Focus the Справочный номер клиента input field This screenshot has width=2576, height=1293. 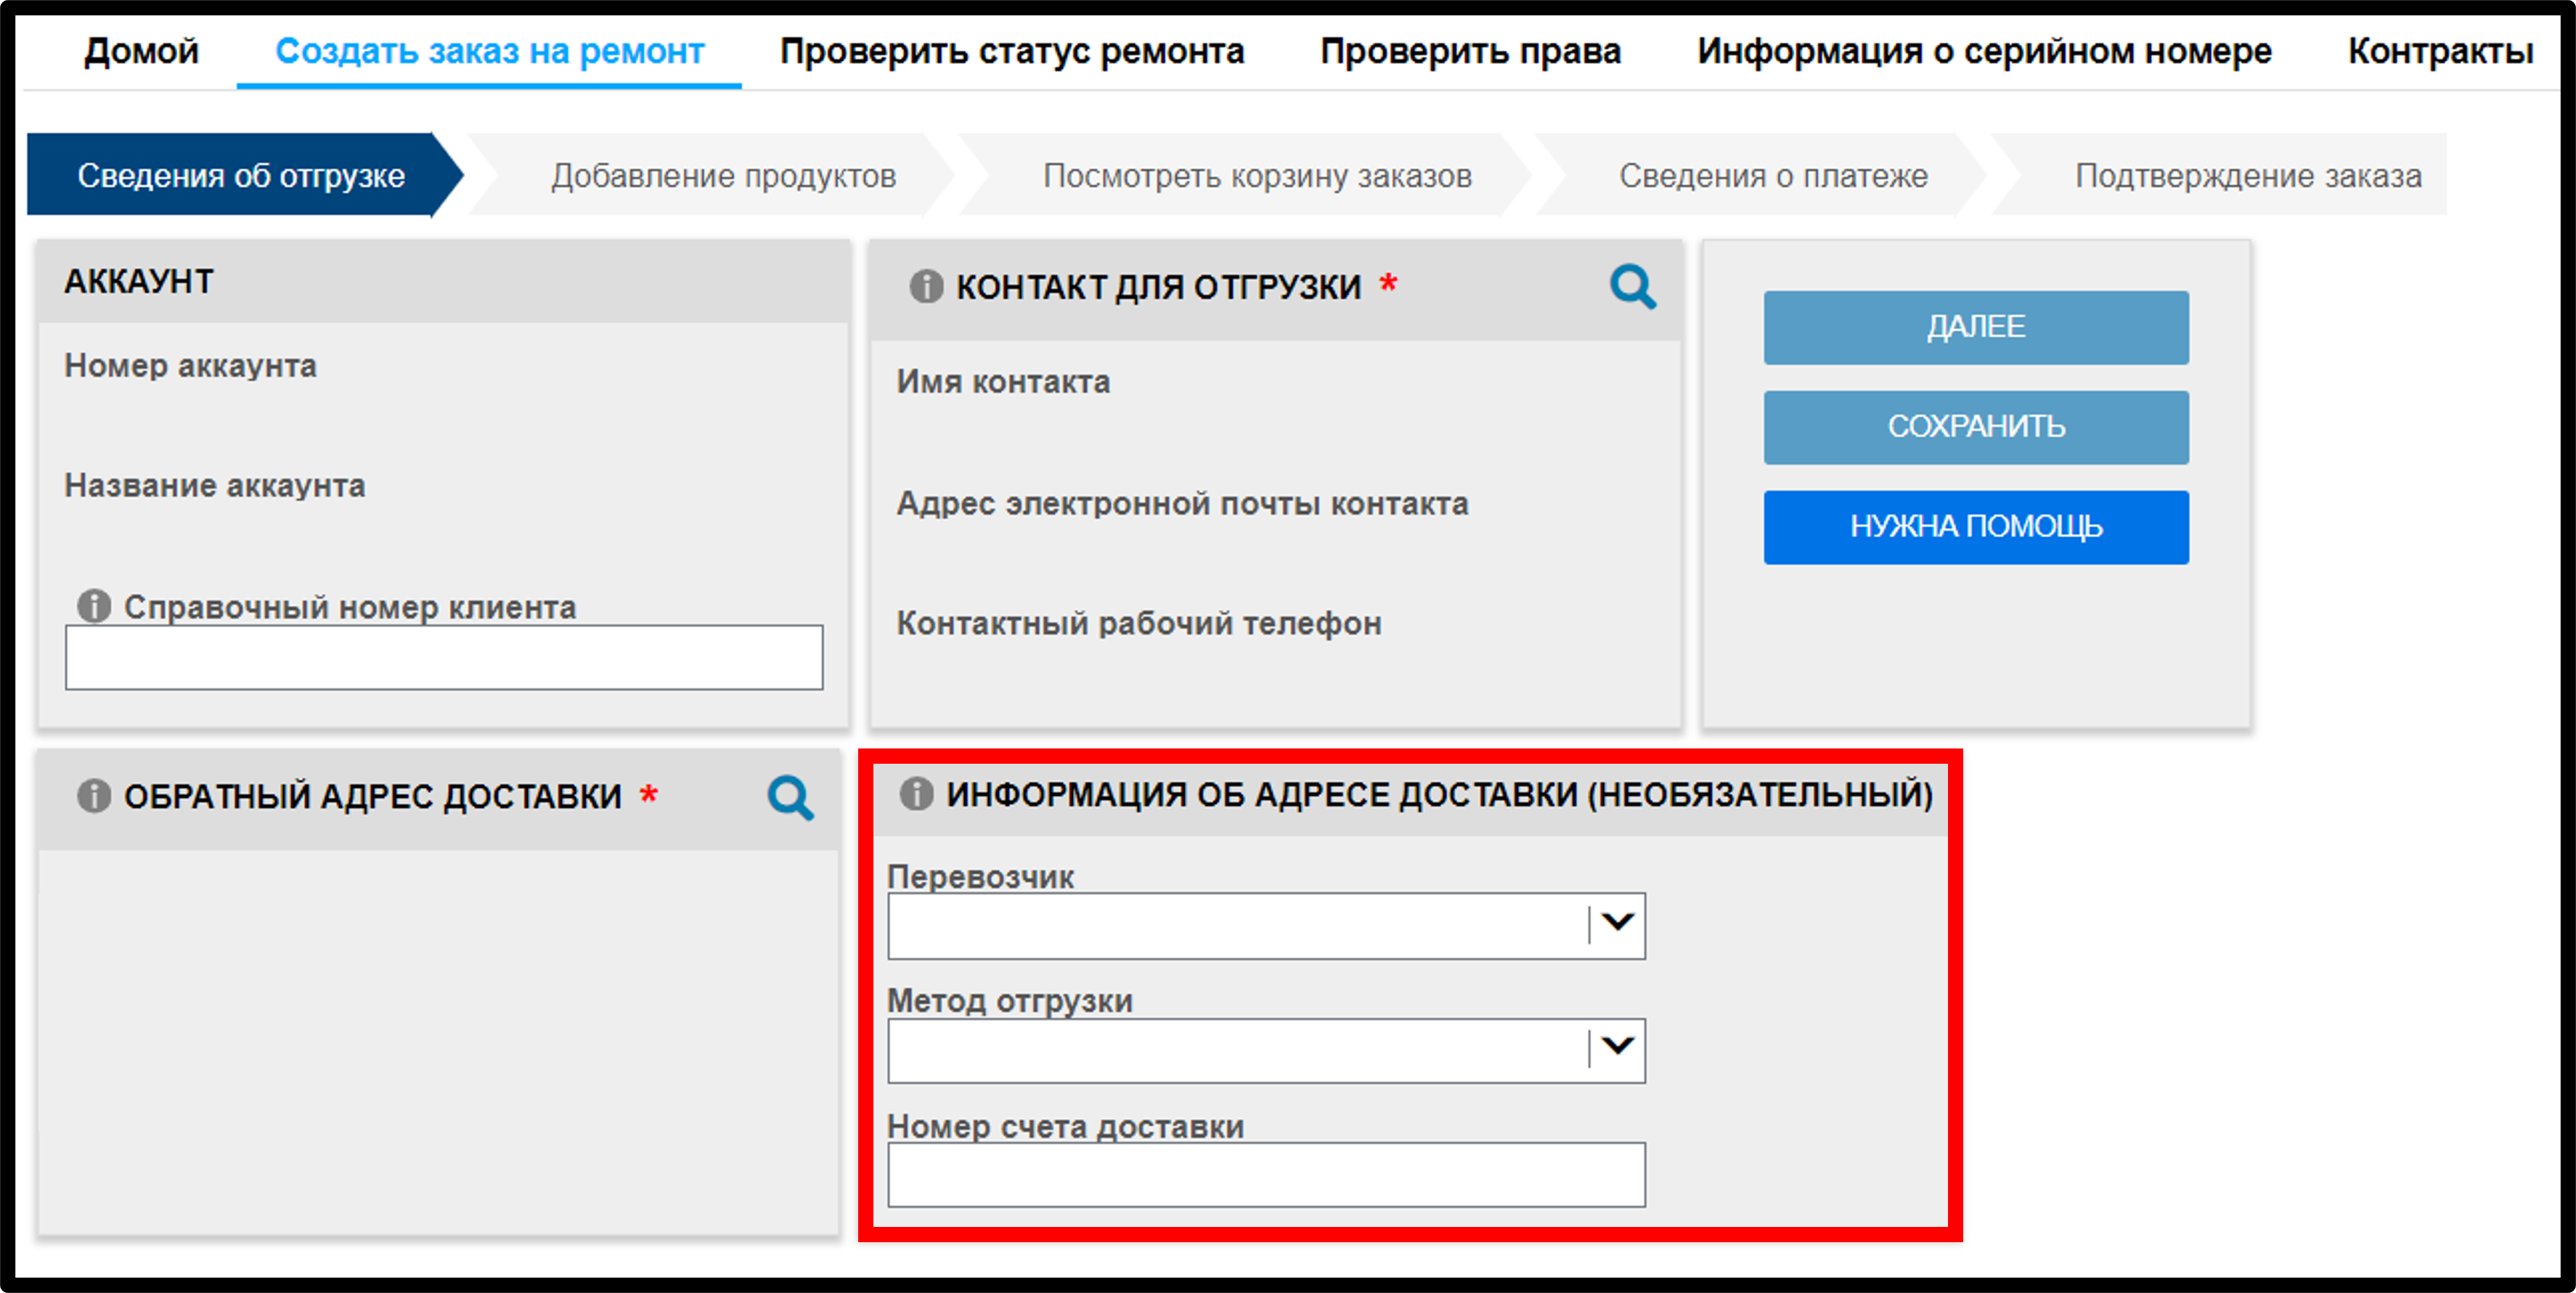[x=444, y=657]
